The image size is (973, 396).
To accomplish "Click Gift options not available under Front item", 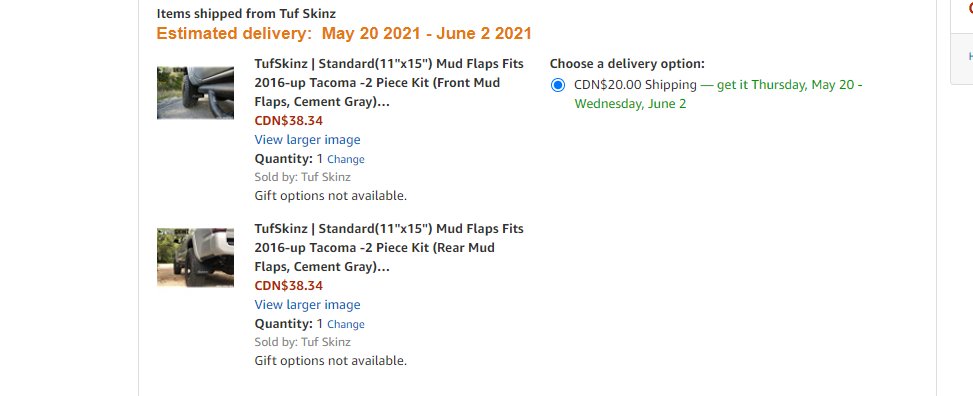I will (331, 196).
